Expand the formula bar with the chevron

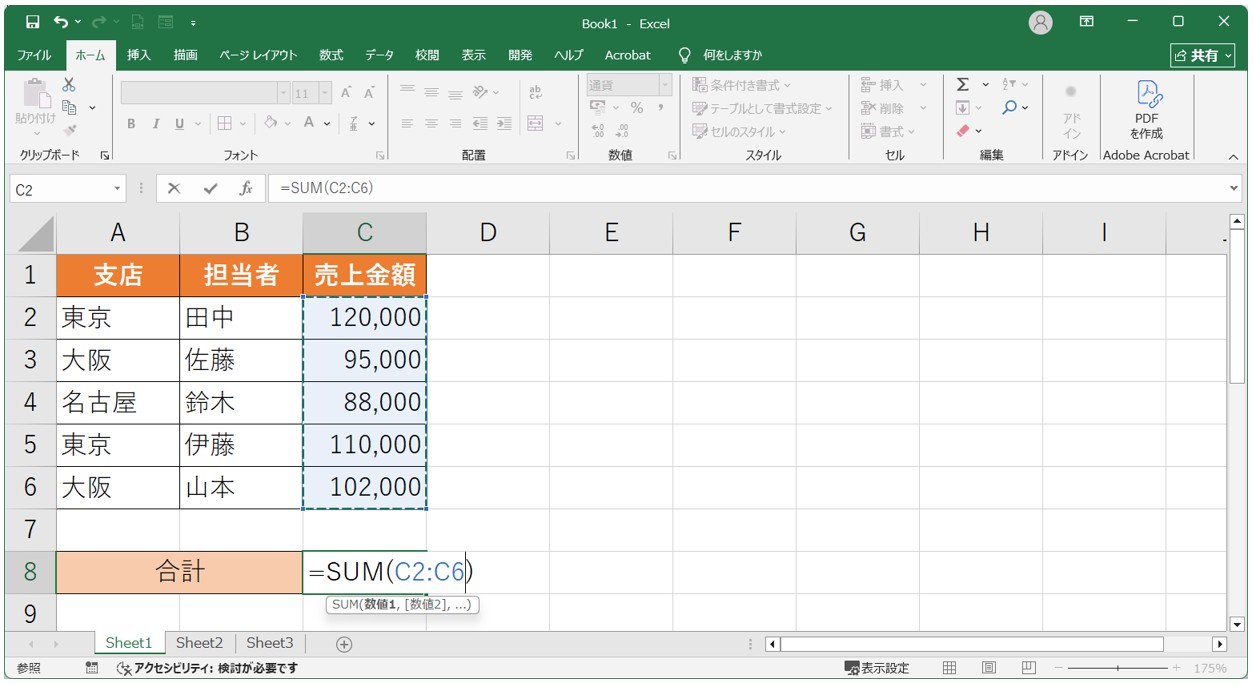(x=1233, y=188)
